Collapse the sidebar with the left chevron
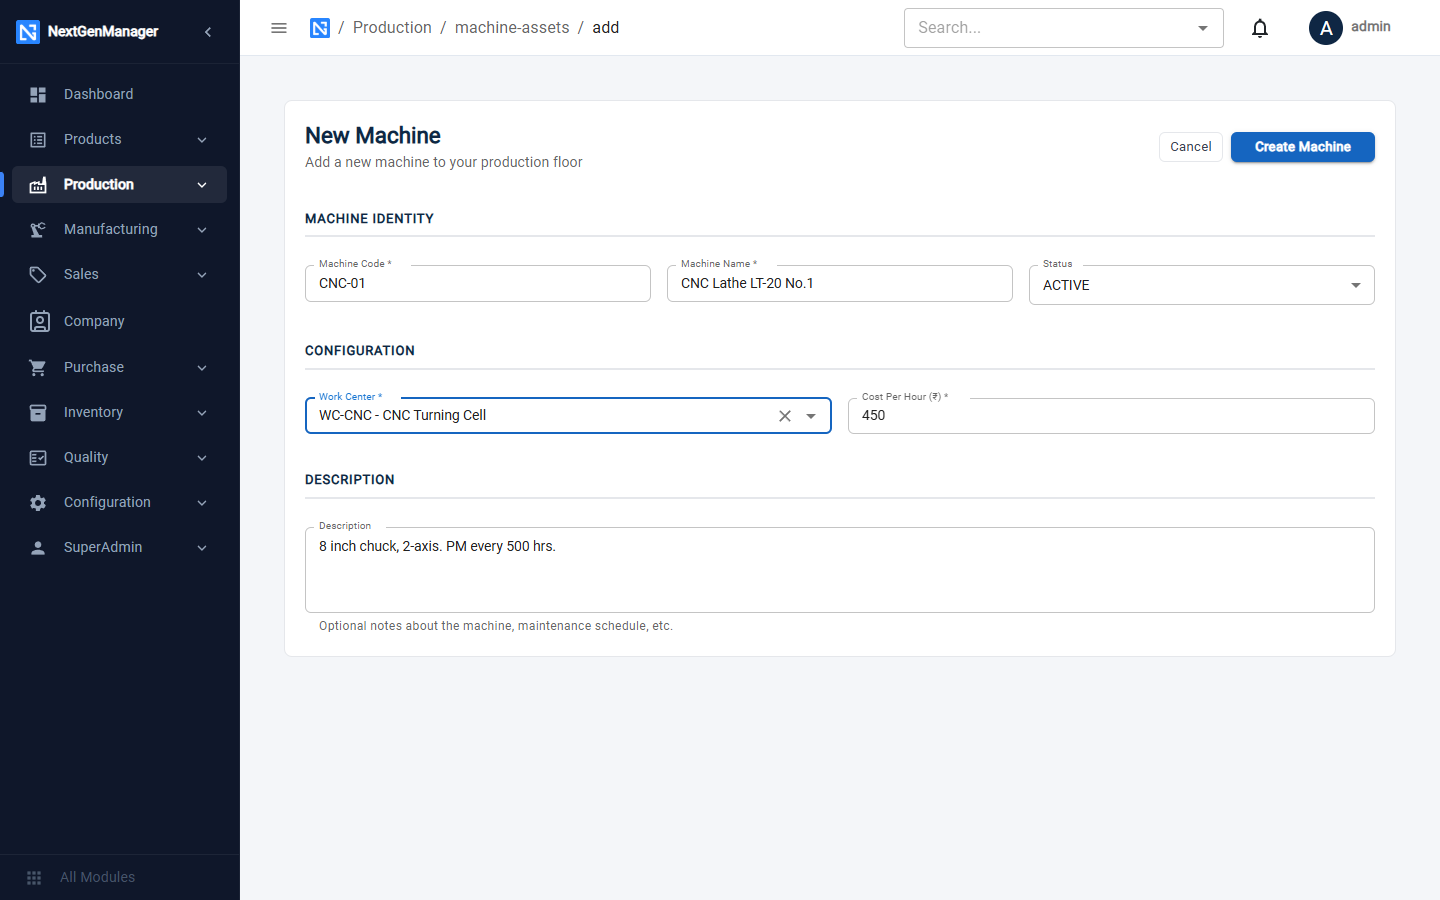The height and width of the screenshot is (900, 1440). click(208, 32)
